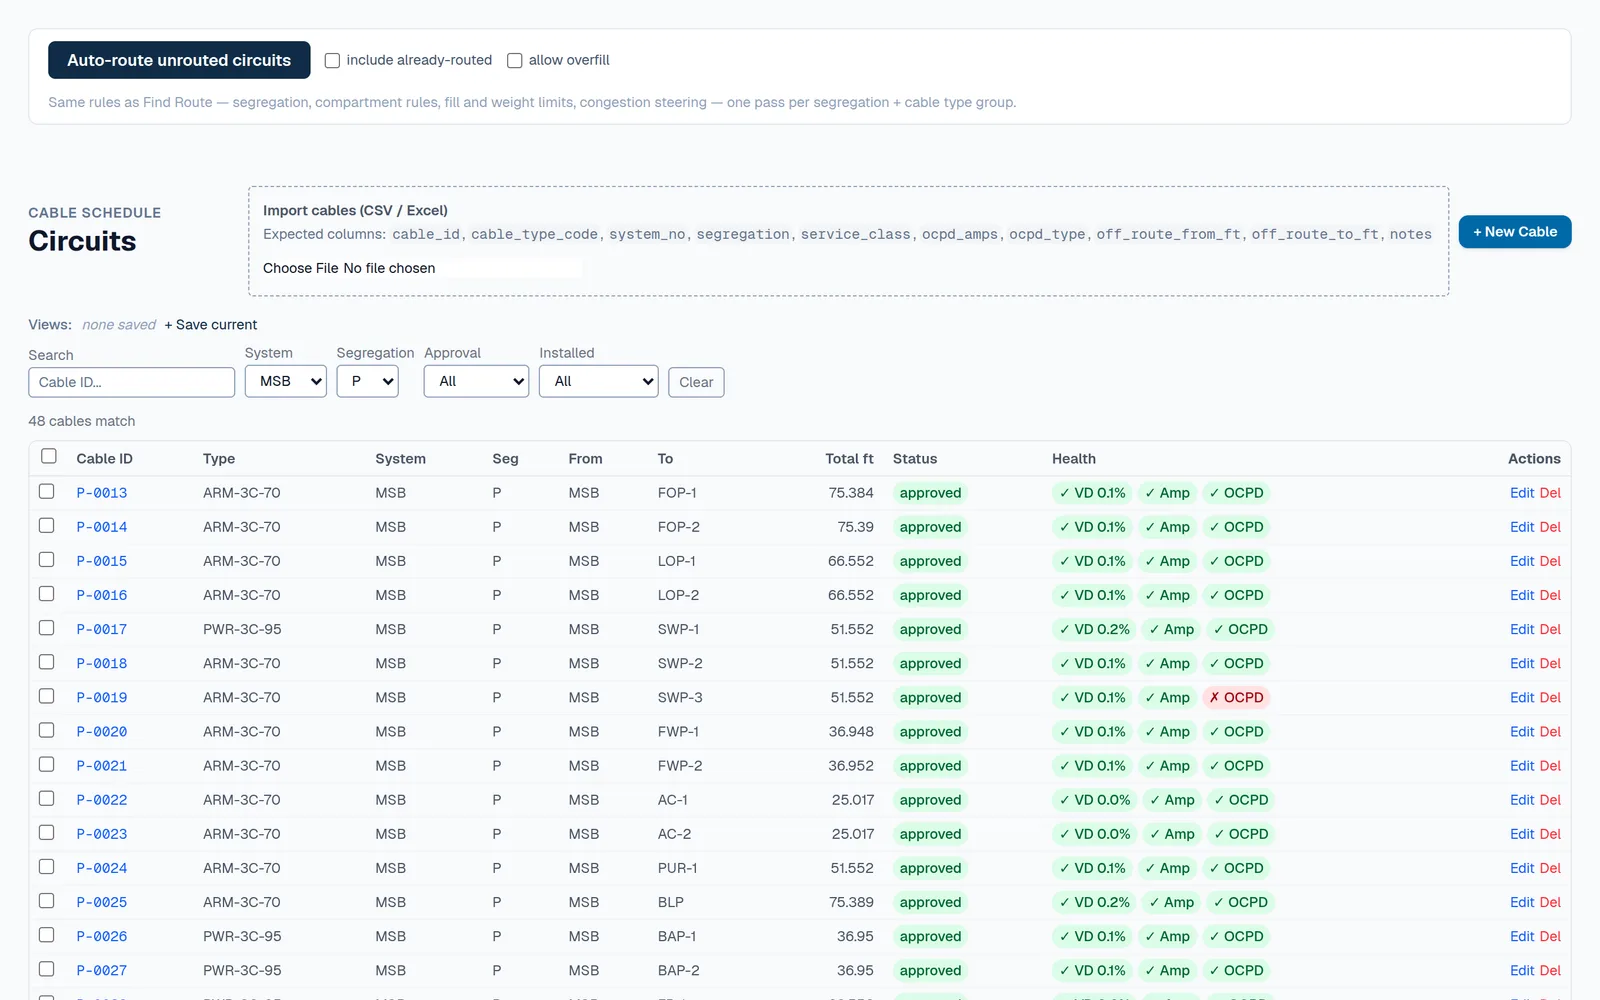The width and height of the screenshot is (1600, 1000).
Task: Enable include already-routed checkbox
Action: 332,60
